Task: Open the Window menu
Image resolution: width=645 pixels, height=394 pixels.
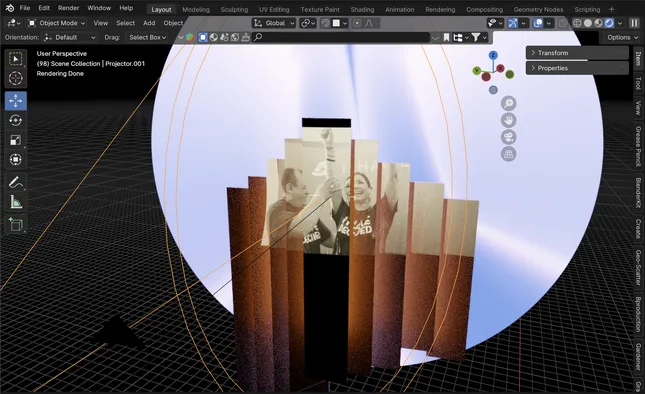Action: (99, 8)
